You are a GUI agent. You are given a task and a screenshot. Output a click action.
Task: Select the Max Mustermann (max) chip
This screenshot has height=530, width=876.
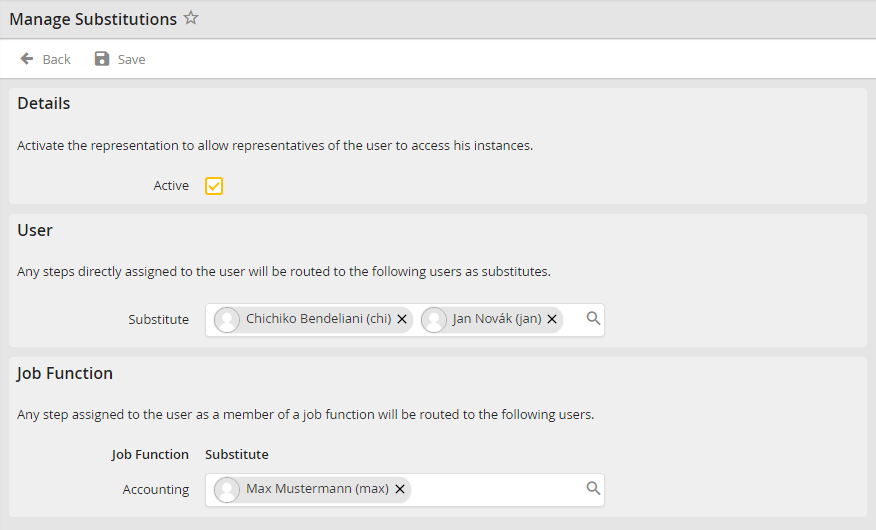tap(317, 489)
